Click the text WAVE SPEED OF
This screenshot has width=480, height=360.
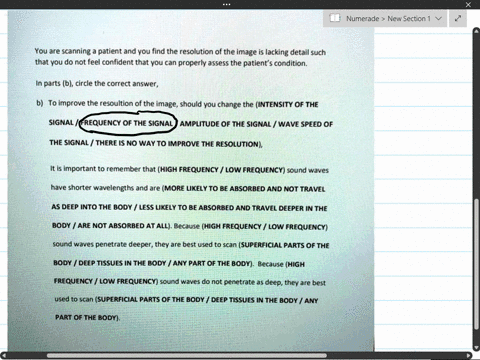(305, 124)
